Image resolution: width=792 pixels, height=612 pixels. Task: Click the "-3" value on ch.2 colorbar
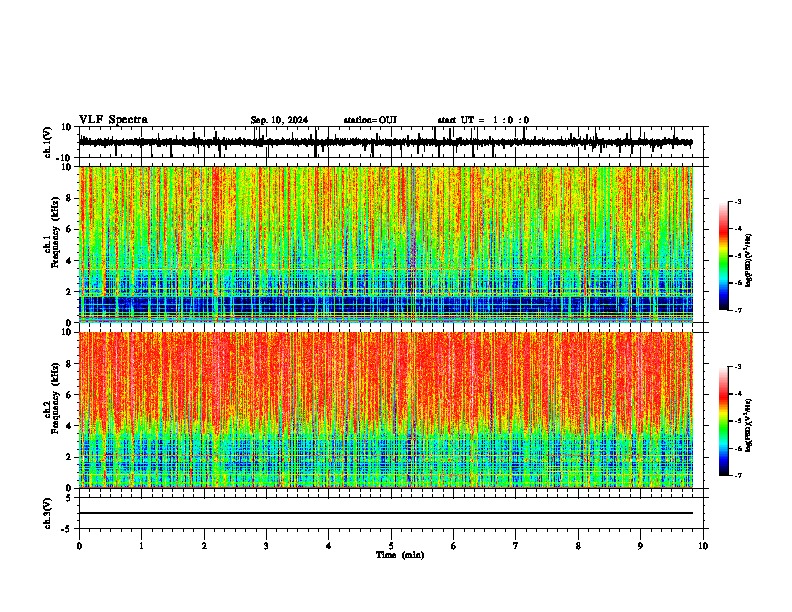[737, 367]
